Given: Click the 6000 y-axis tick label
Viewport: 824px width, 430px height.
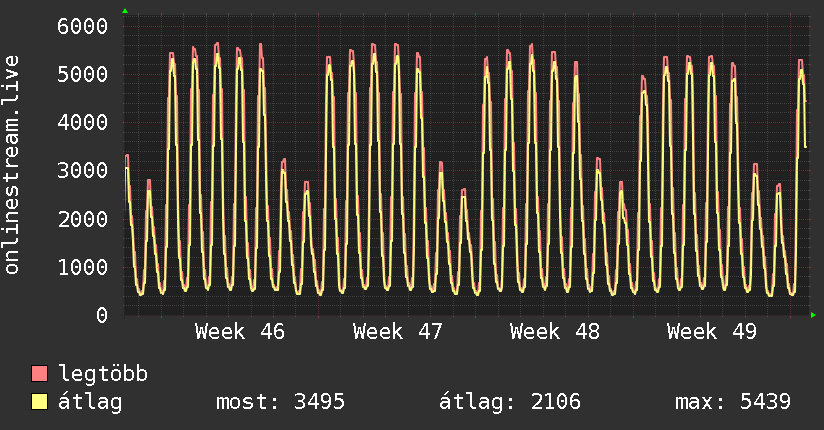Looking at the screenshot, I should pyautogui.click(x=82, y=26).
